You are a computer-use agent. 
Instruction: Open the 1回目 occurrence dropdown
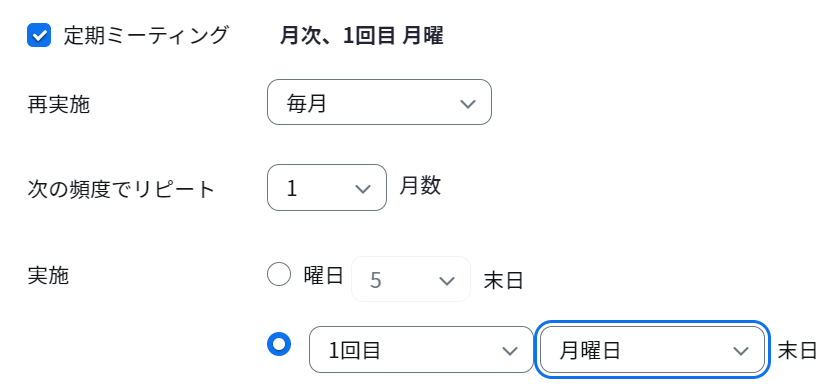point(421,349)
